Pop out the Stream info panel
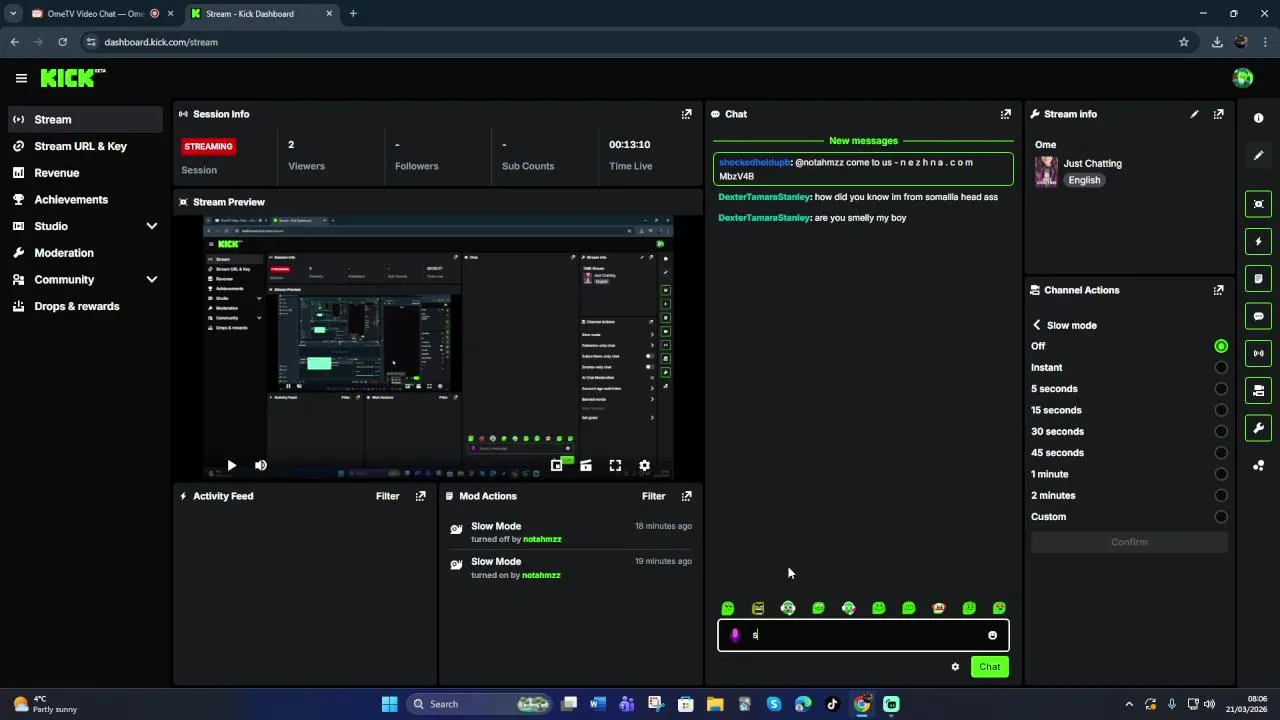1280x720 pixels. click(x=1218, y=114)
